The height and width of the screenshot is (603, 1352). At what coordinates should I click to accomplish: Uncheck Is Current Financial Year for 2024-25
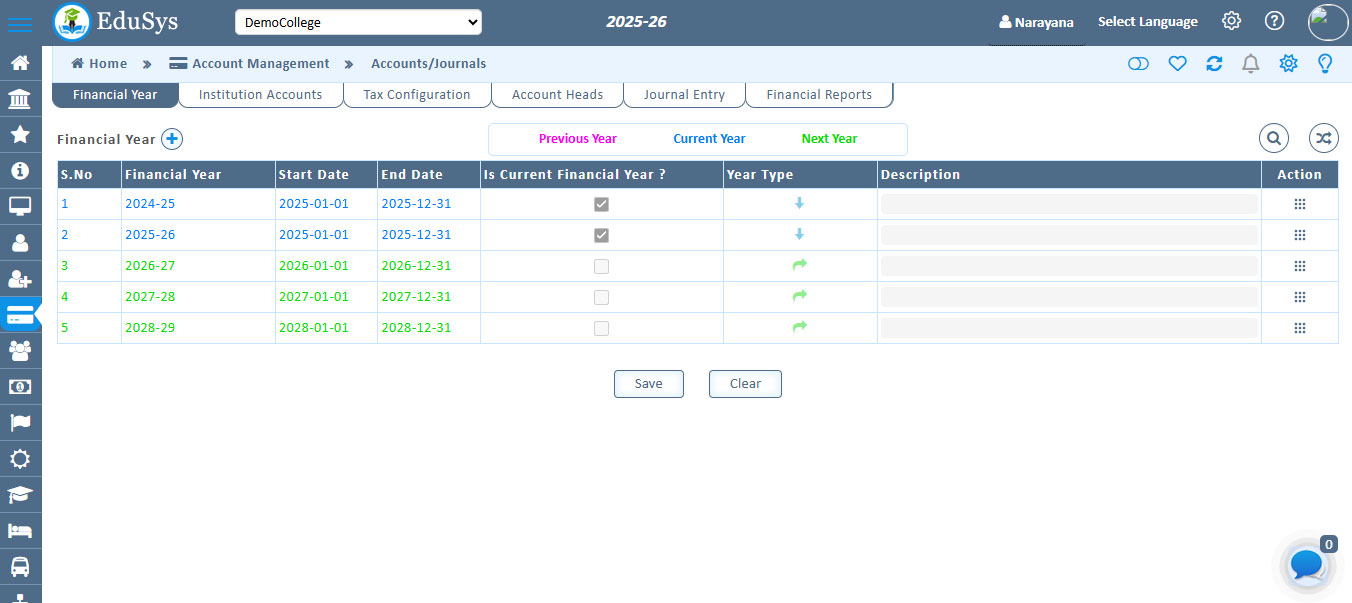click(601, 204)
